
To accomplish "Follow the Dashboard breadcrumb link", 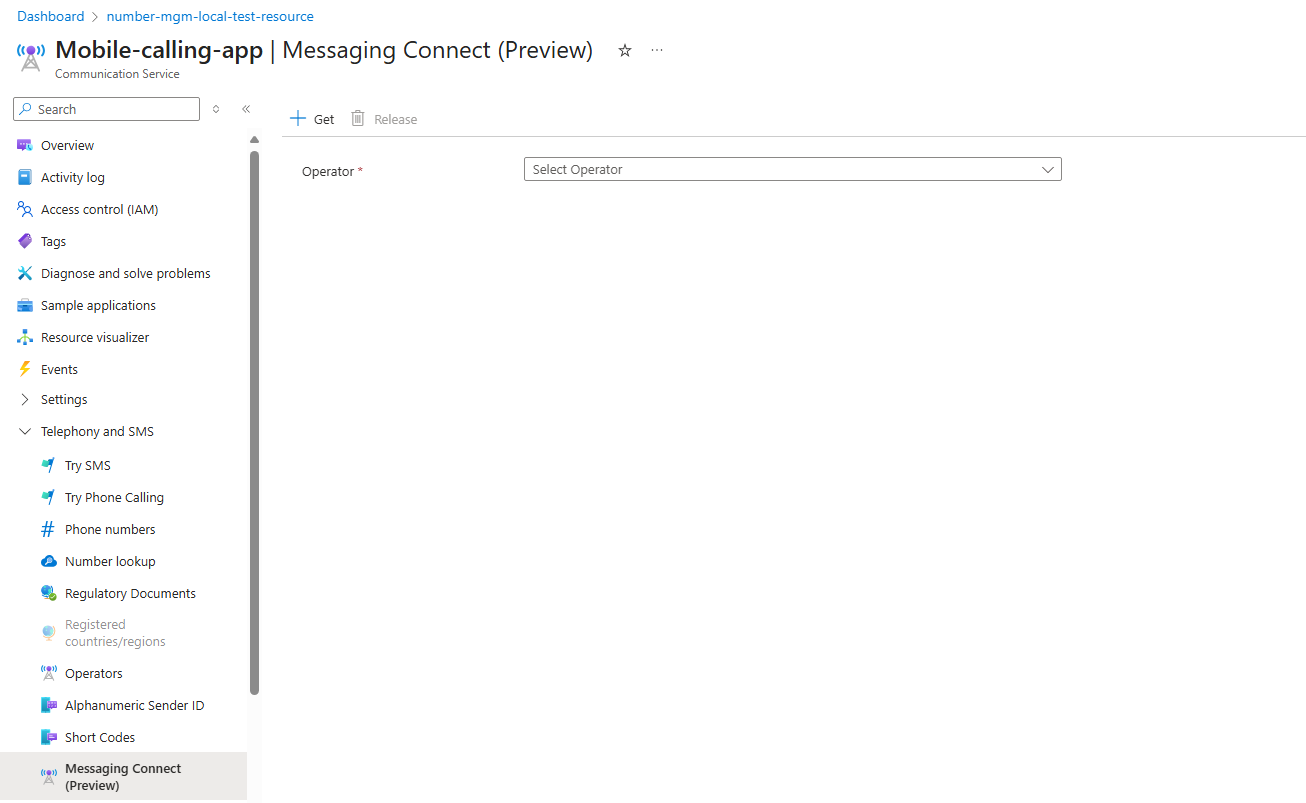I will coord(51,16).
